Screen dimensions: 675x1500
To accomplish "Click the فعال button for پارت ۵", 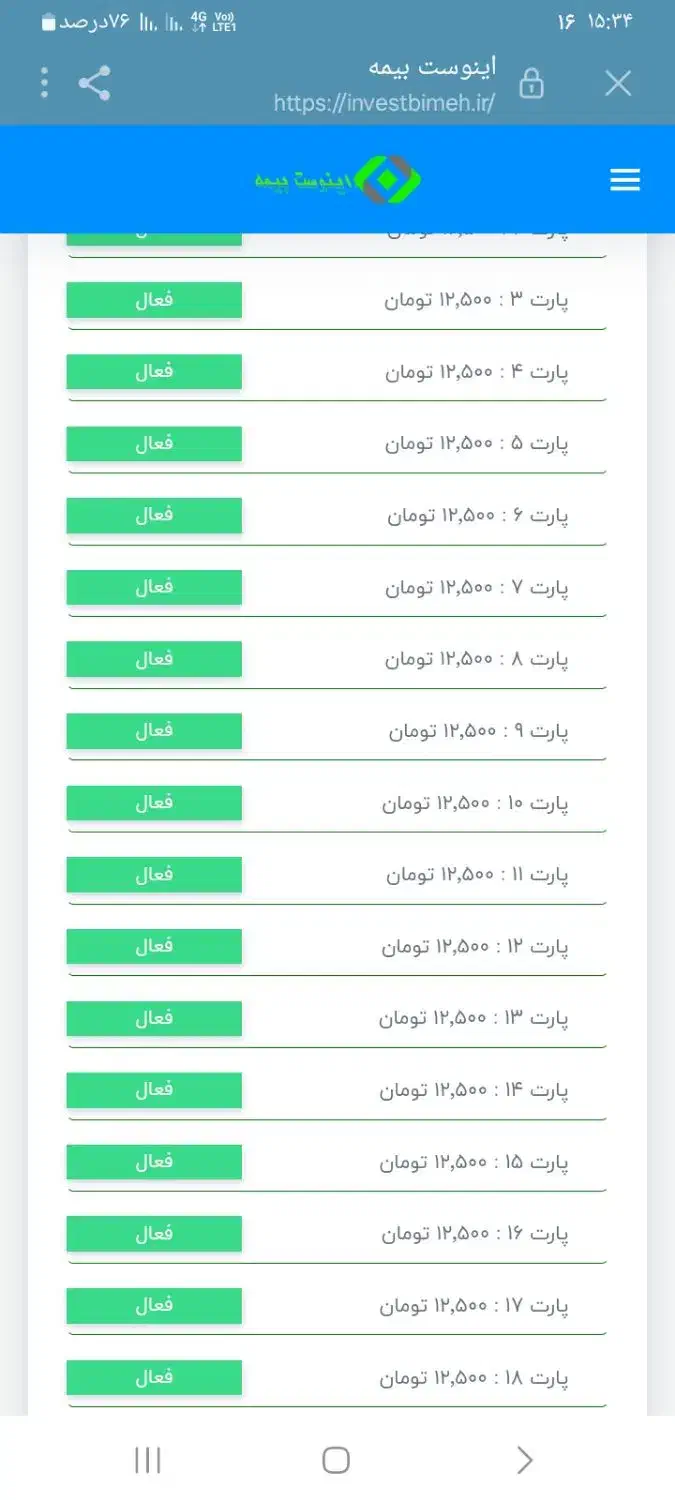I will click(154, 444).
